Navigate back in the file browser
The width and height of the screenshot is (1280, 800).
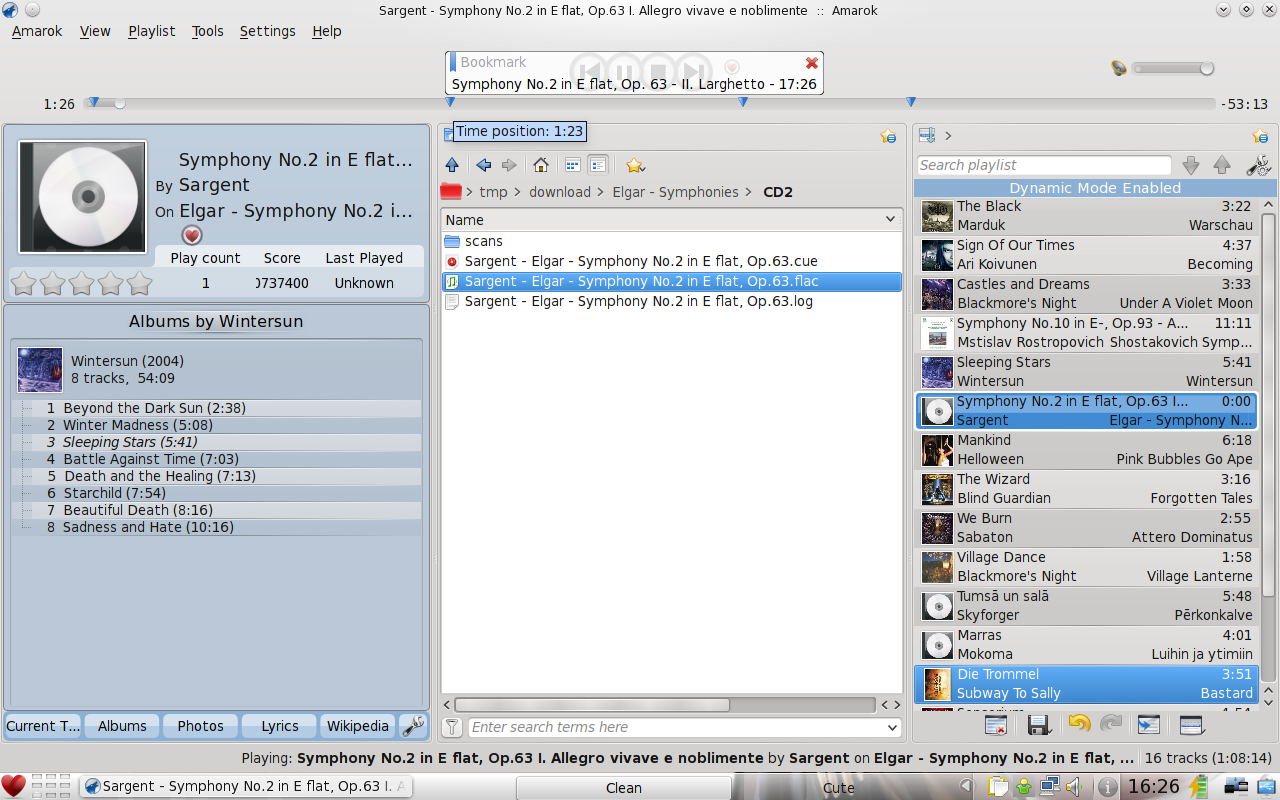click(484, 165)
